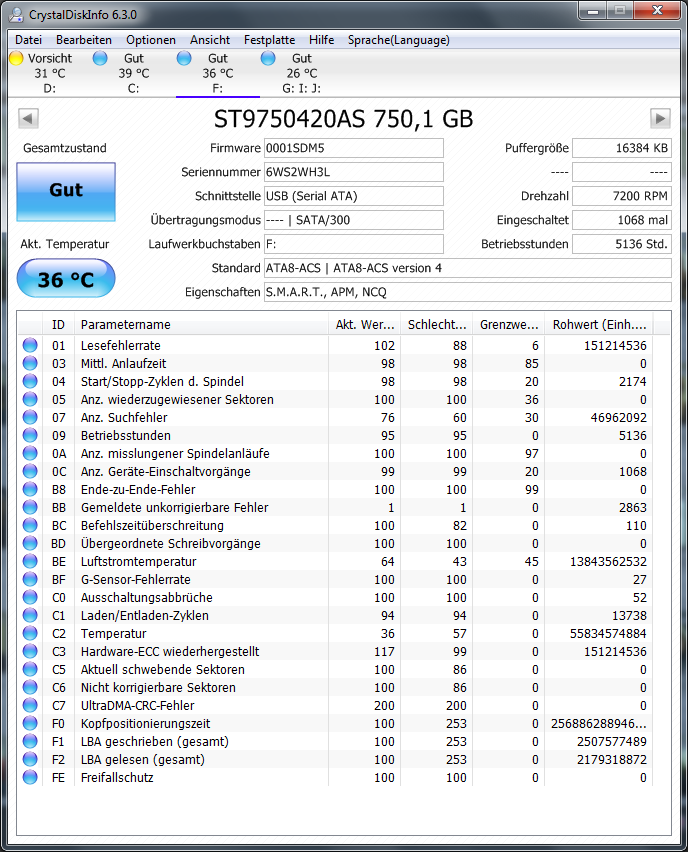The height and width of the screenshot is (852, 688).
Task: Click the yellow Vorsicht status orb for D:
Action: click(x=16, y=58)
